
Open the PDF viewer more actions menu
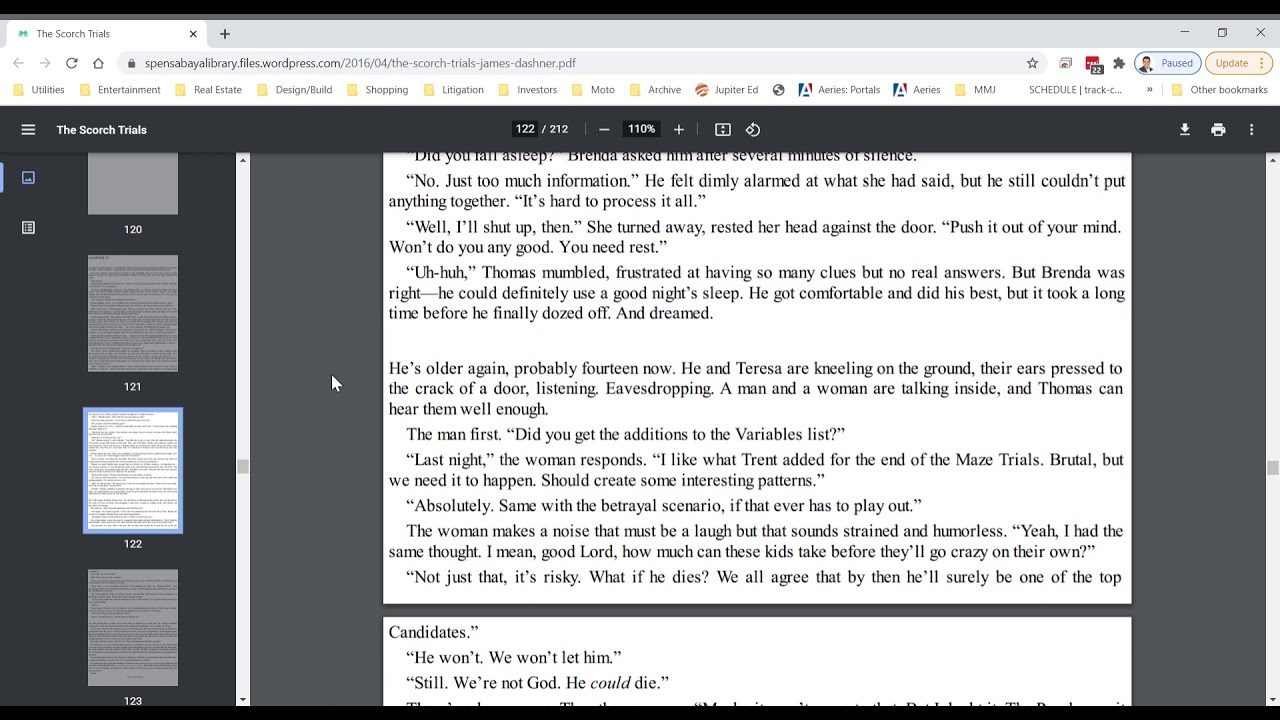click(x=1251, y=129)
